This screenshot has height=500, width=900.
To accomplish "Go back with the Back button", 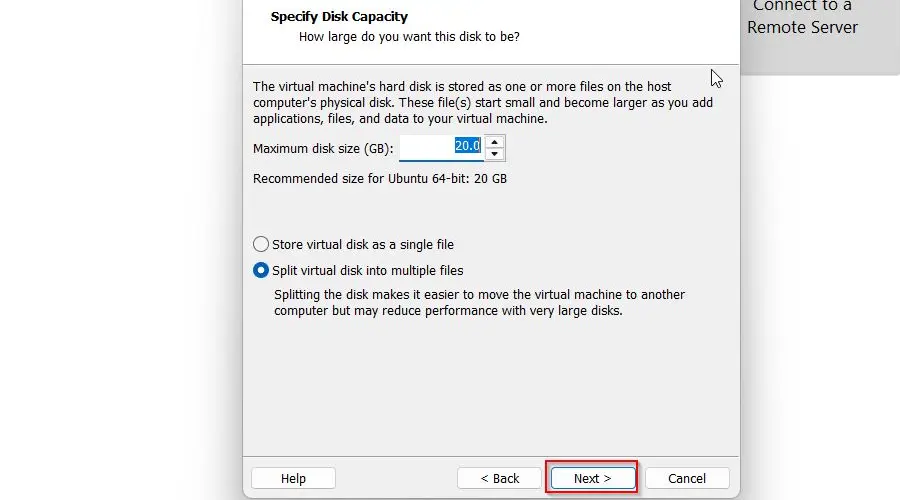I will pos(499,478).
